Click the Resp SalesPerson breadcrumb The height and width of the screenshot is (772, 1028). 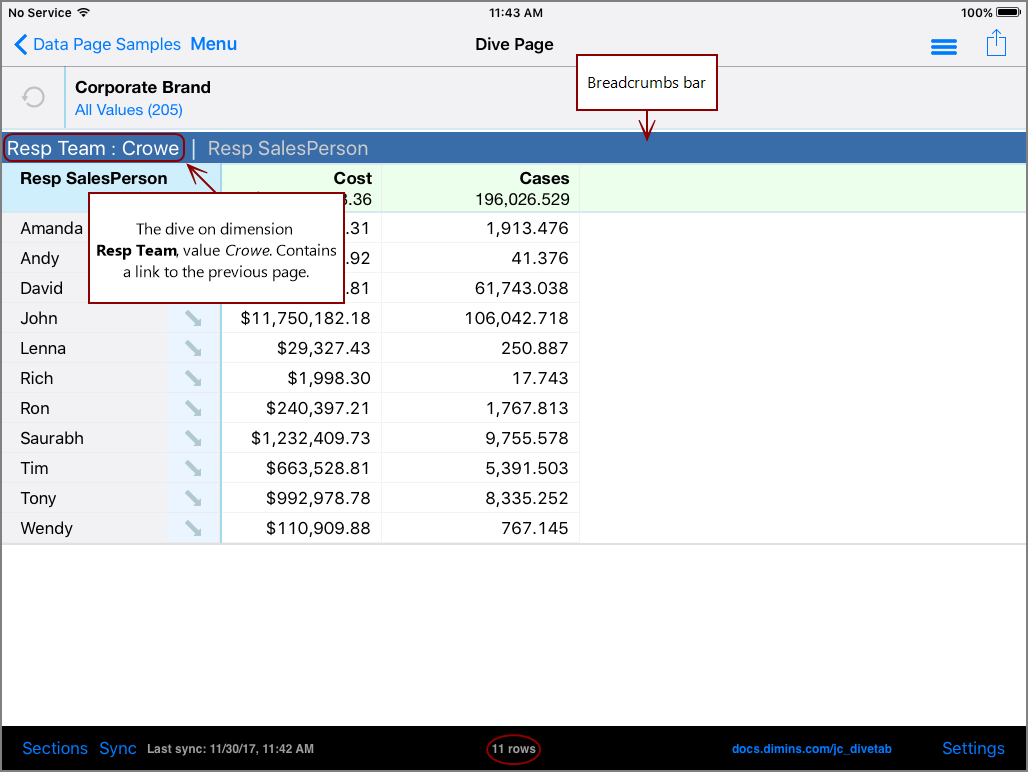[288, 148]
